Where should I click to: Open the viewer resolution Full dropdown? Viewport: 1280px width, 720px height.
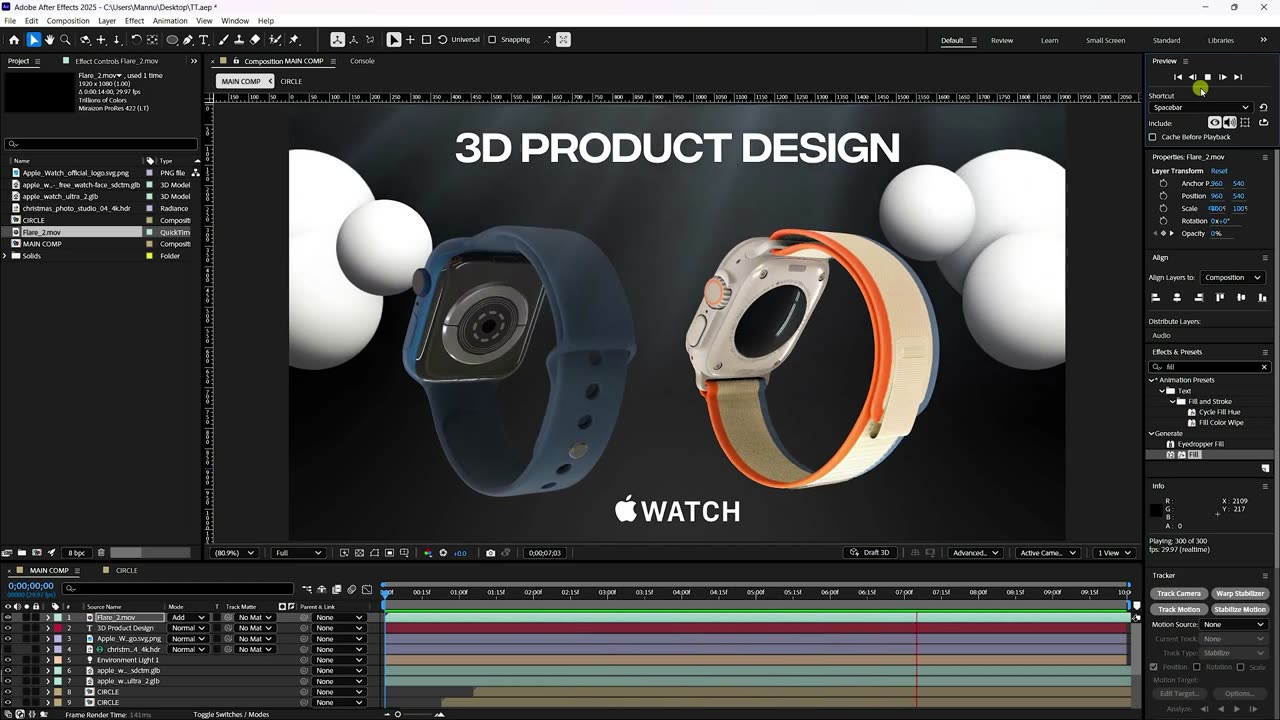[x=298, y=553]
